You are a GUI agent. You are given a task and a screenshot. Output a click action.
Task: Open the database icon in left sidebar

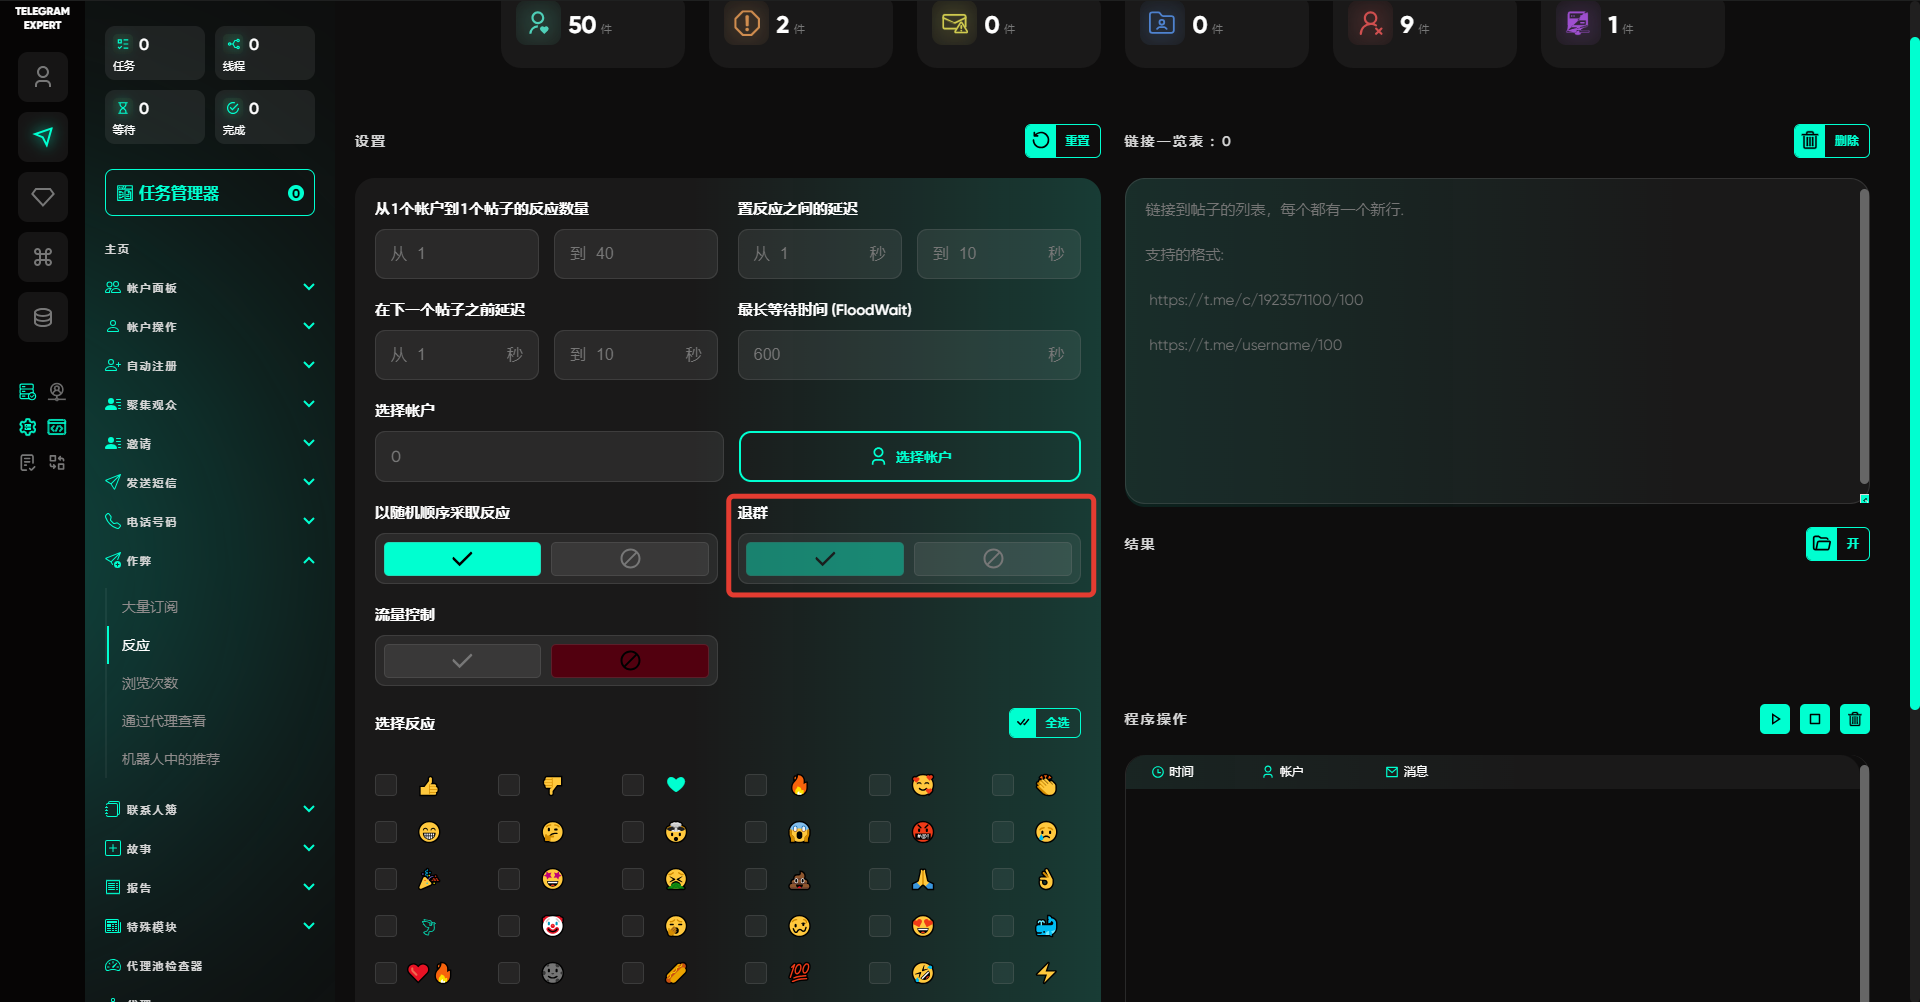point(43,317)
